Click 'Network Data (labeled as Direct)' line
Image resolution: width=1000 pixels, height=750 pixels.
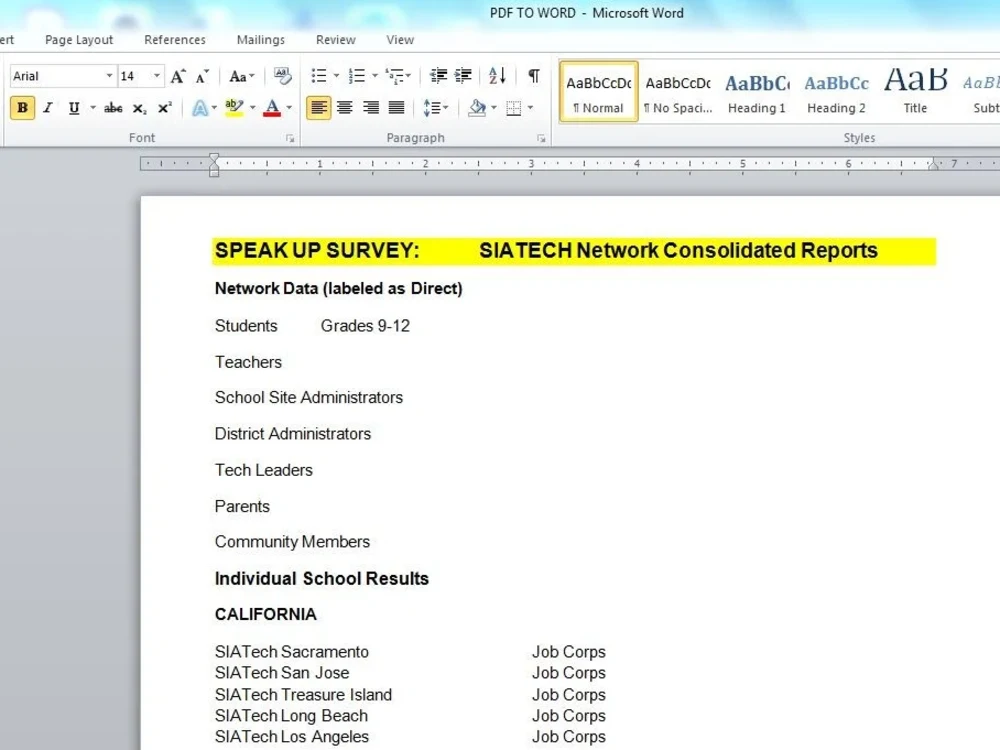[339, 288]
